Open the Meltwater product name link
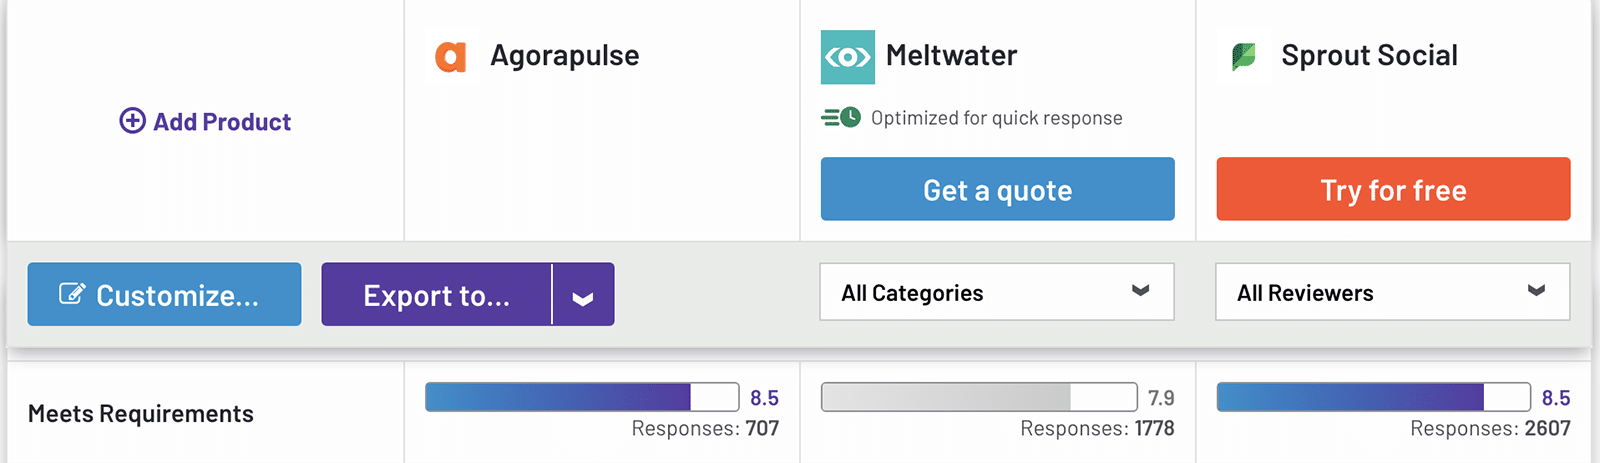Image resolution: width=1600 pixels, height=463 pixels. click(951, 56)
